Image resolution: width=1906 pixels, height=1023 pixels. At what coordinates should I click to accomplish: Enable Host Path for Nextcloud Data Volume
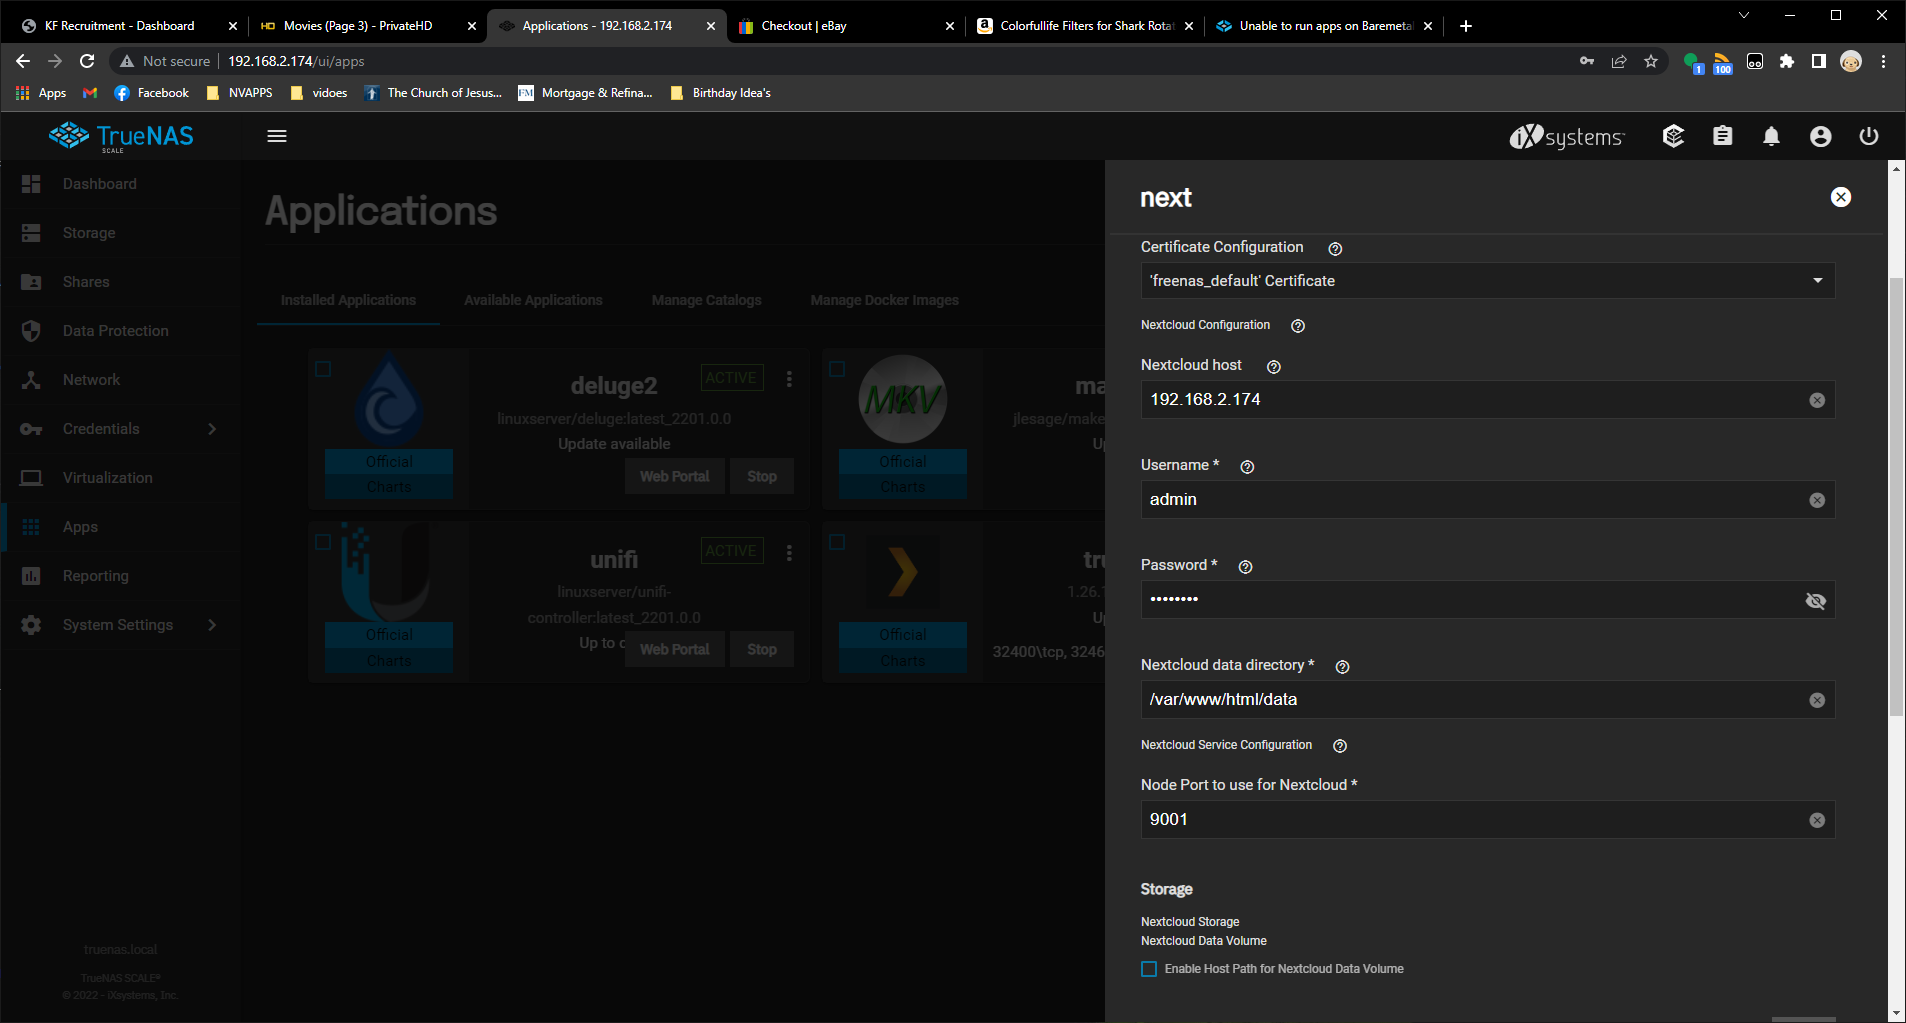(x=1149, y=969)
